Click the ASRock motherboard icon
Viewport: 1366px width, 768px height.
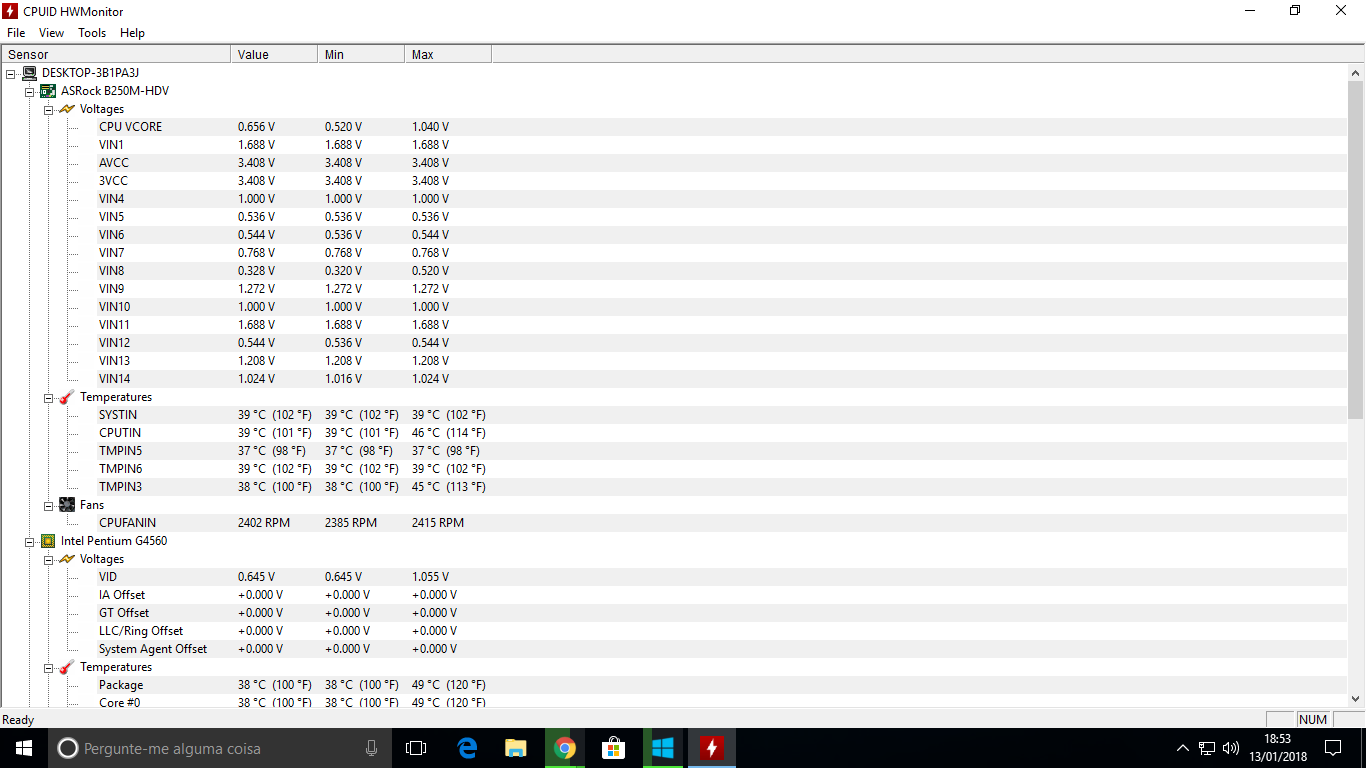(x=48, y=91)
